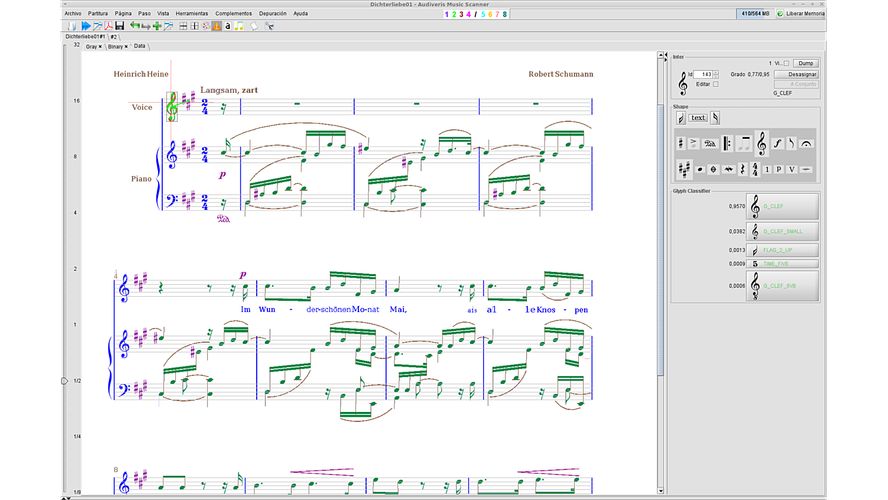Image resolution: width=888 pixels, height=500 pixels.
Task: Select the barlines shape family
Action: (x=727, y=143)
